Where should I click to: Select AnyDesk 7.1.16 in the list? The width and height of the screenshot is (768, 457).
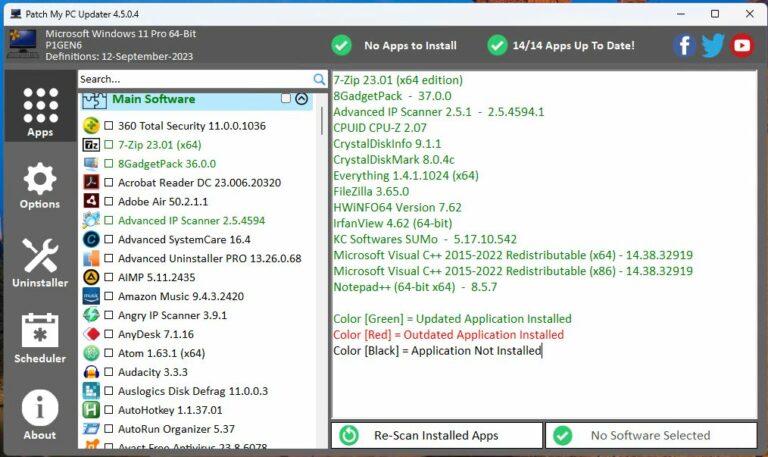tap(155, 334)
